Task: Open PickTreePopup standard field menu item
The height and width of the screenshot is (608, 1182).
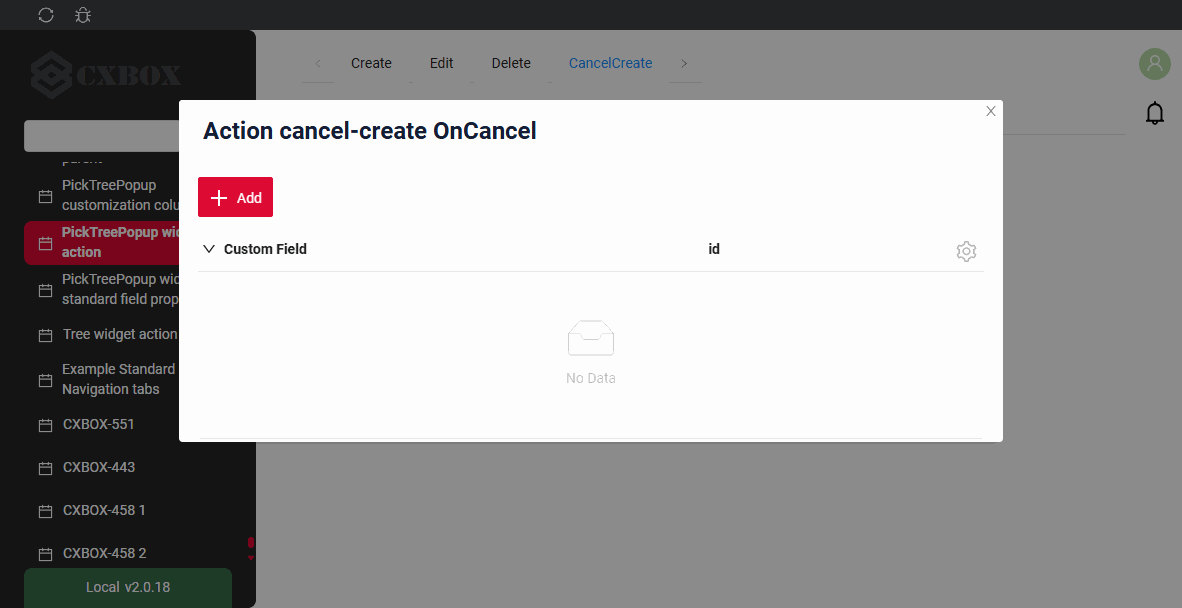Action: coord(109,289)
